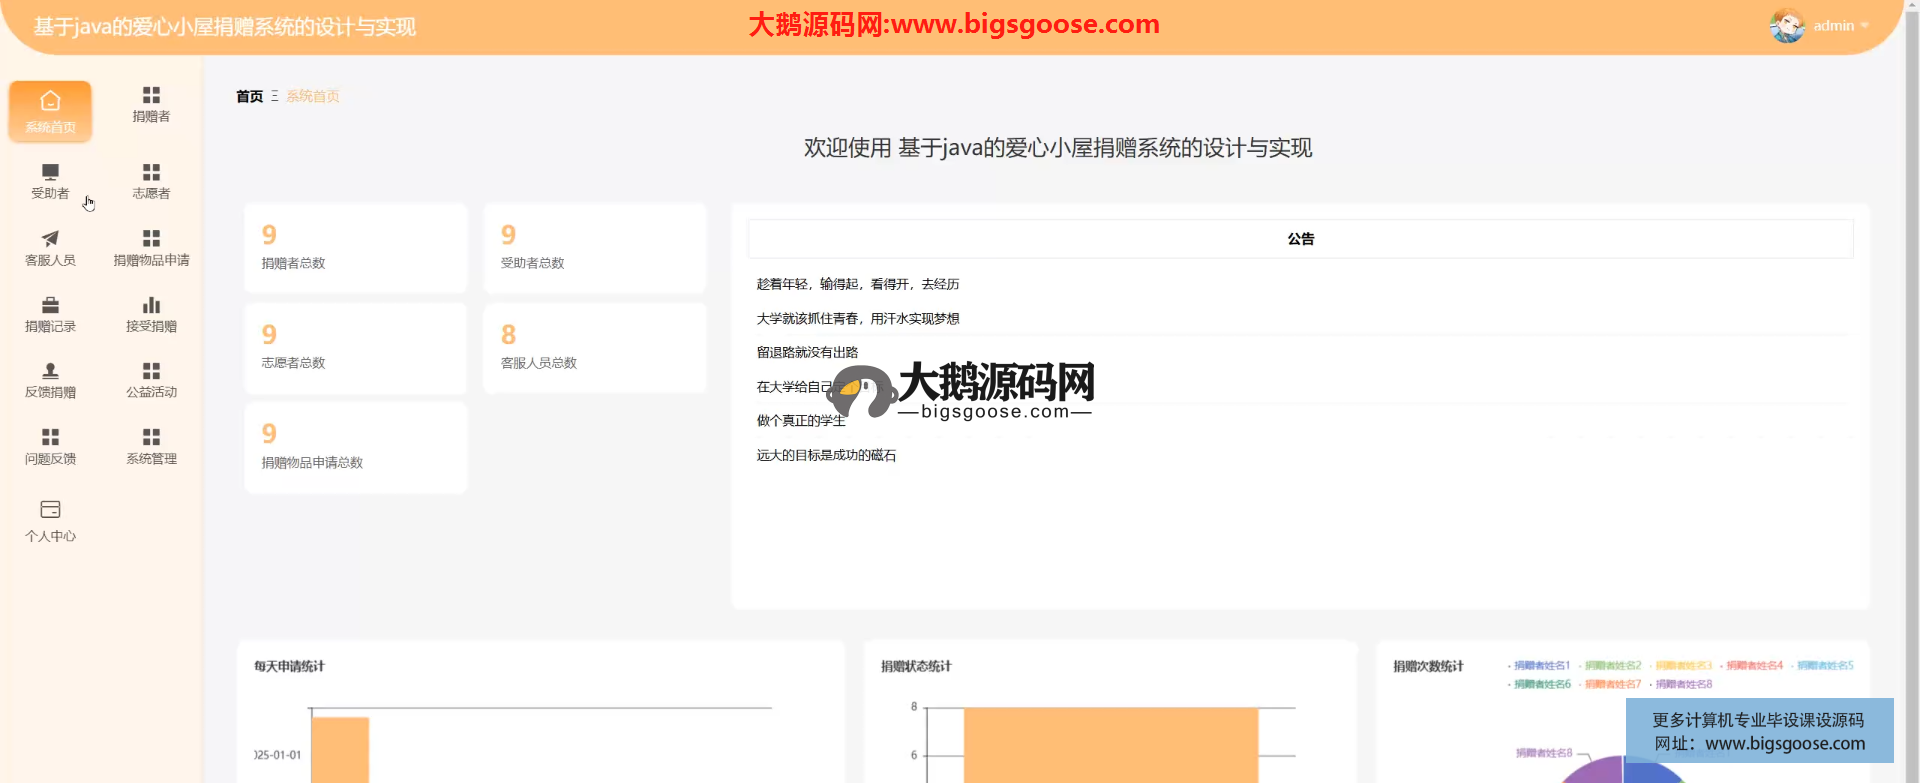
Task: Expand the admin dropdown arrow
Action: [1864, 26]
